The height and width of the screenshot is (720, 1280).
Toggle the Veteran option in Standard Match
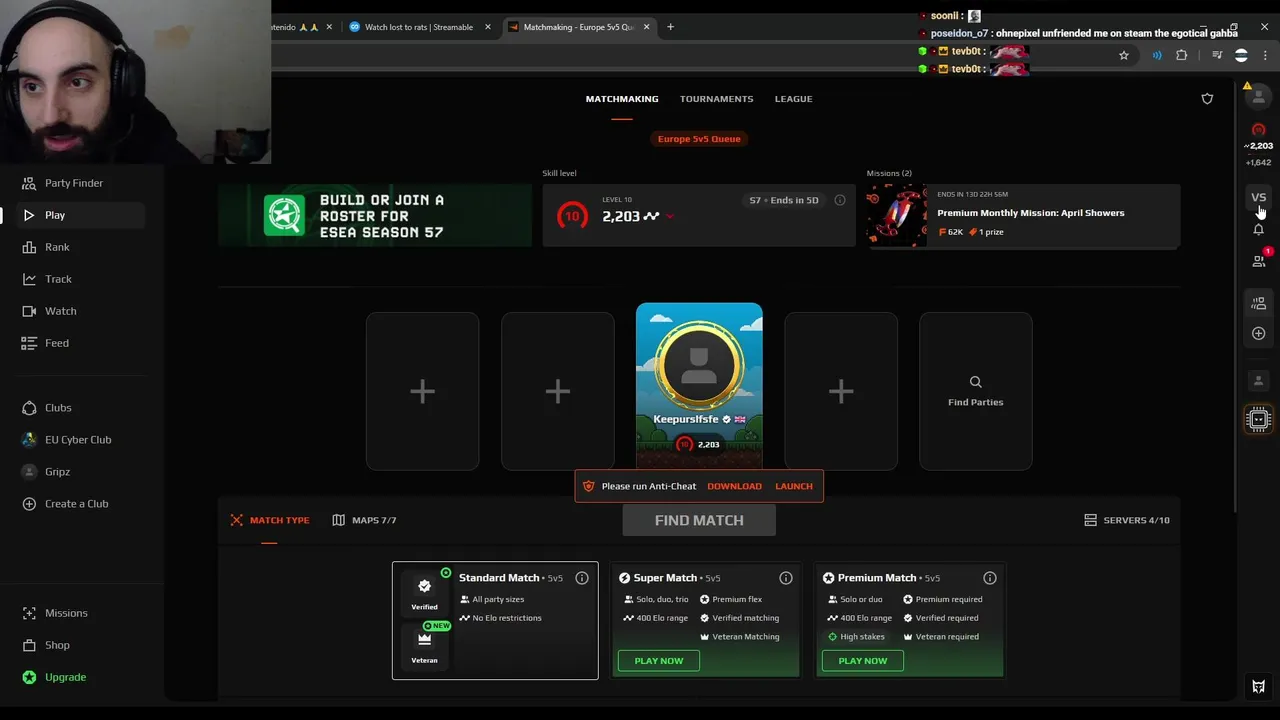tap(424, 646)
